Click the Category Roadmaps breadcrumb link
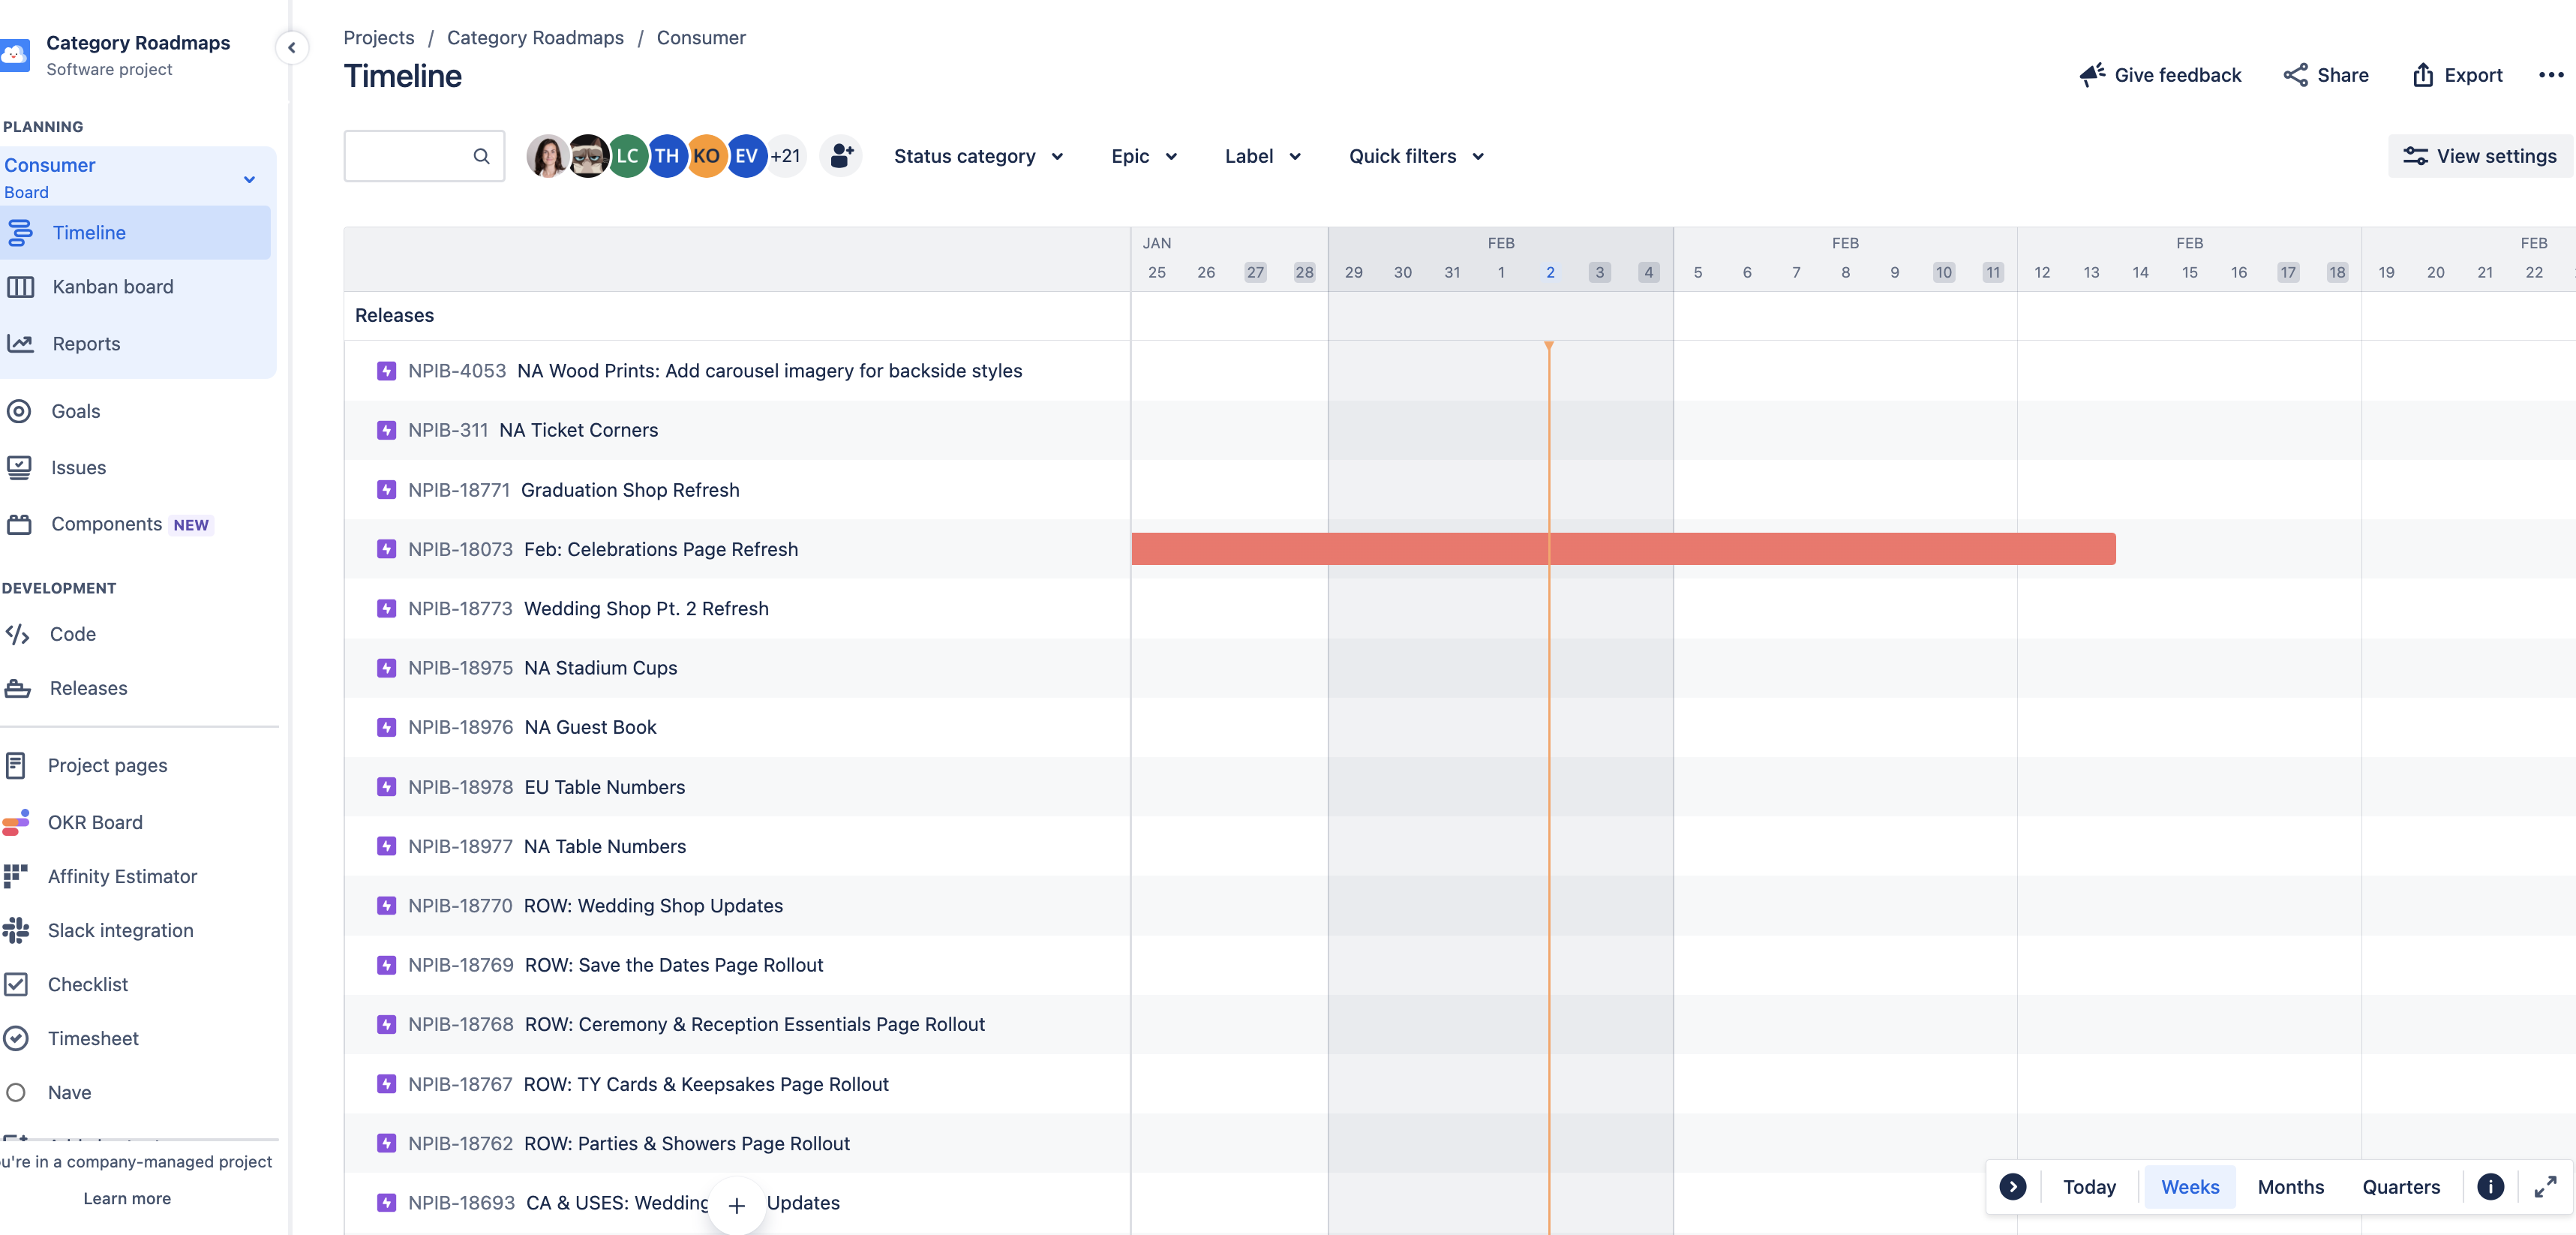The width and height of the screenshot is (2576, 1235). (535, 37)
